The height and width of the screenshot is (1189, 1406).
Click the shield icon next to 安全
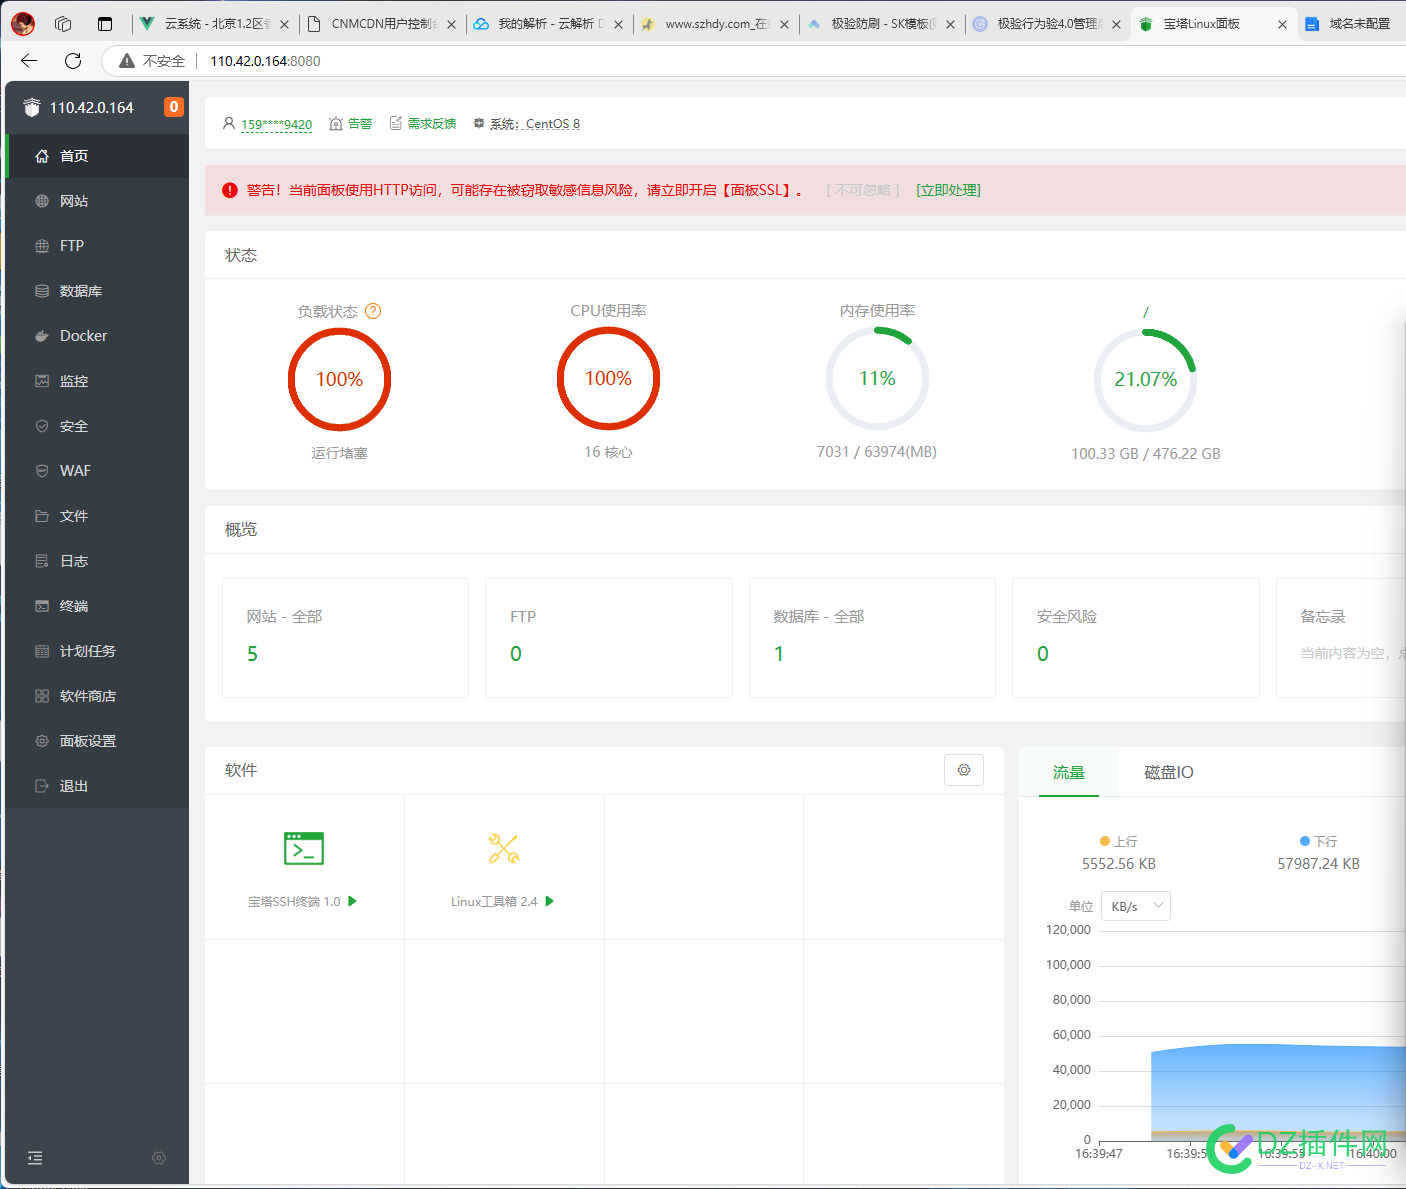pyautogui.click(x=42, y=426)
